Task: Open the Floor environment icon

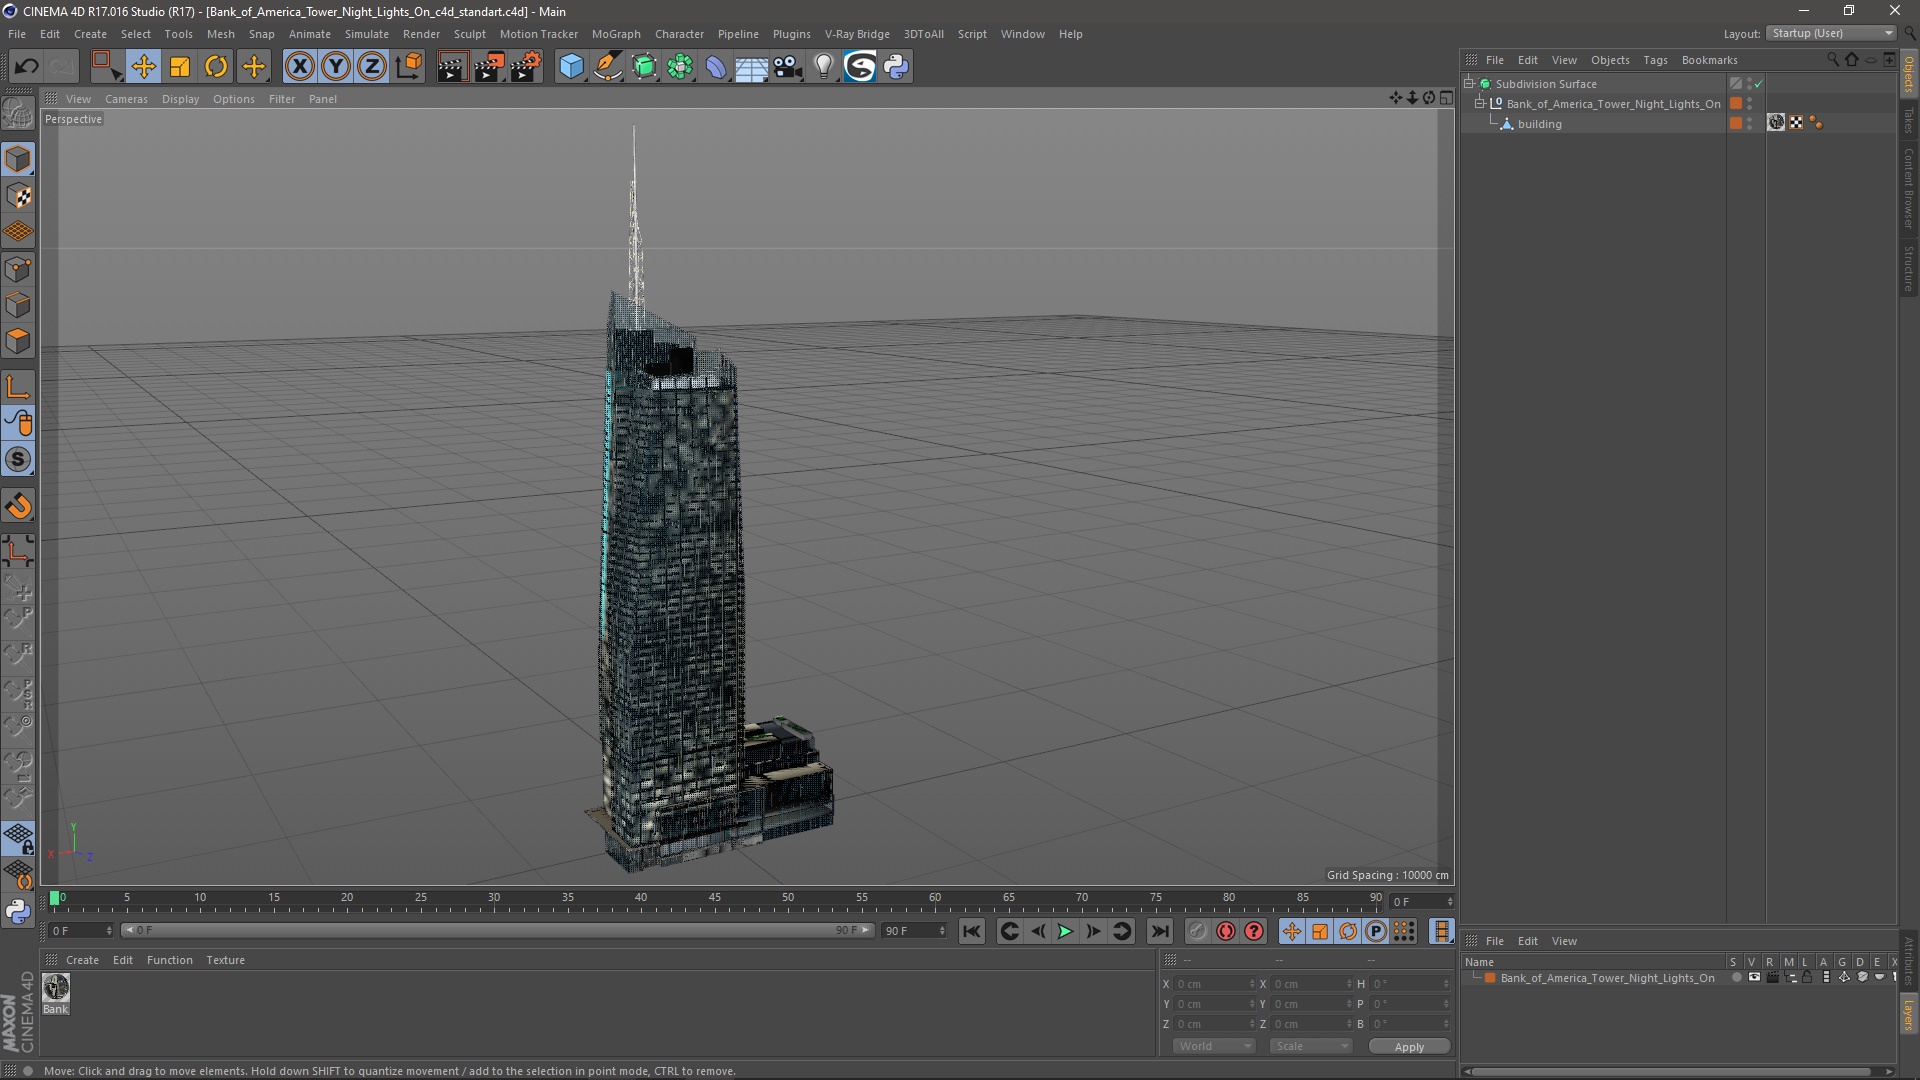Action: tap(751, 67)
